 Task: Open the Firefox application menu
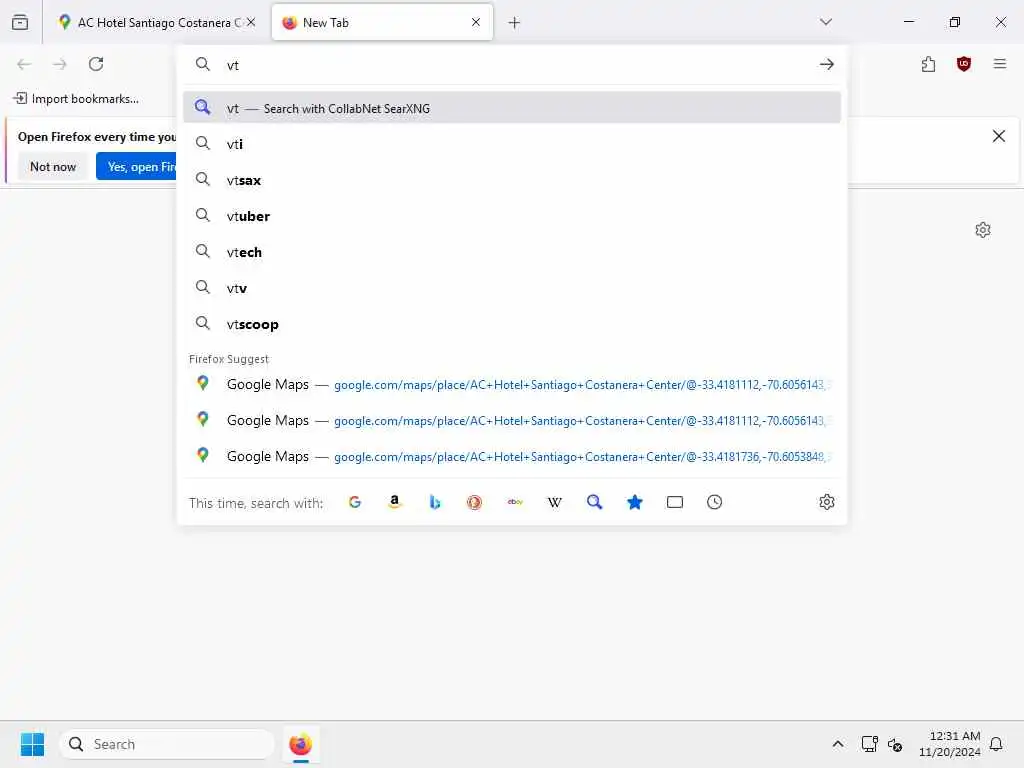1000,64
